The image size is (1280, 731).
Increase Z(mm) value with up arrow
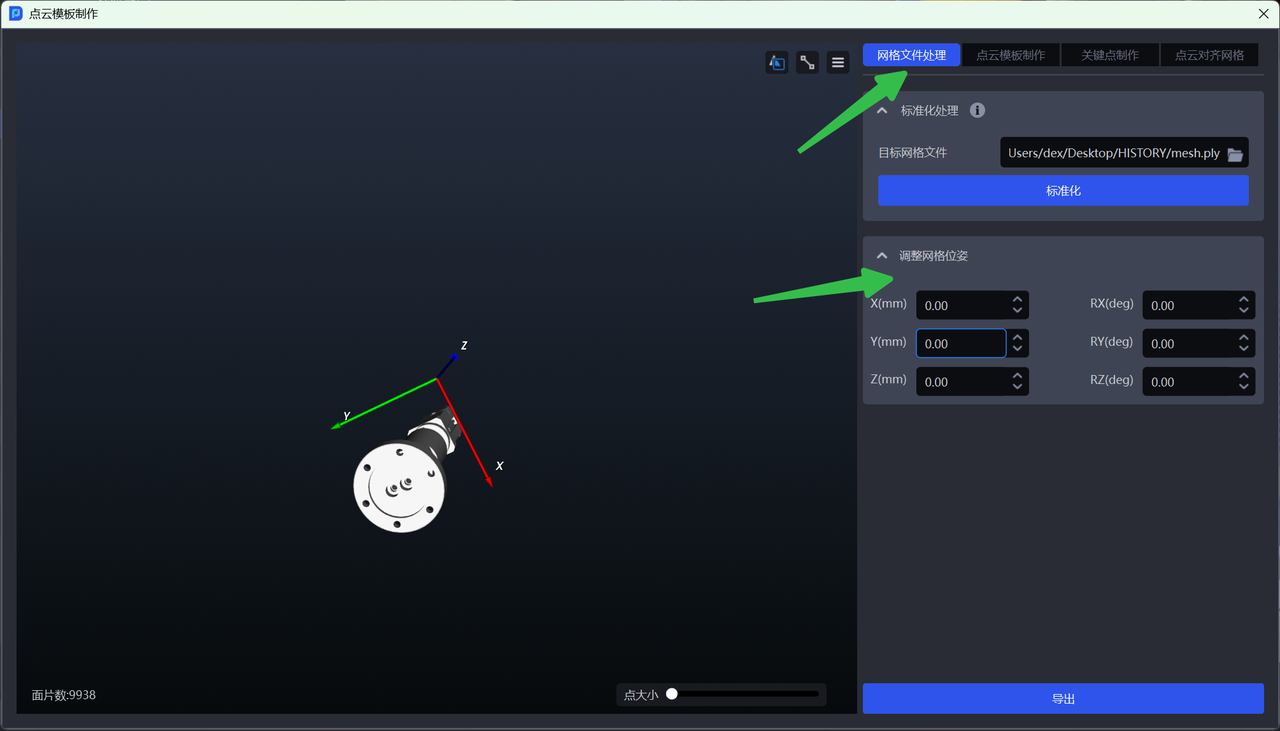click(x=1017, y=375)
